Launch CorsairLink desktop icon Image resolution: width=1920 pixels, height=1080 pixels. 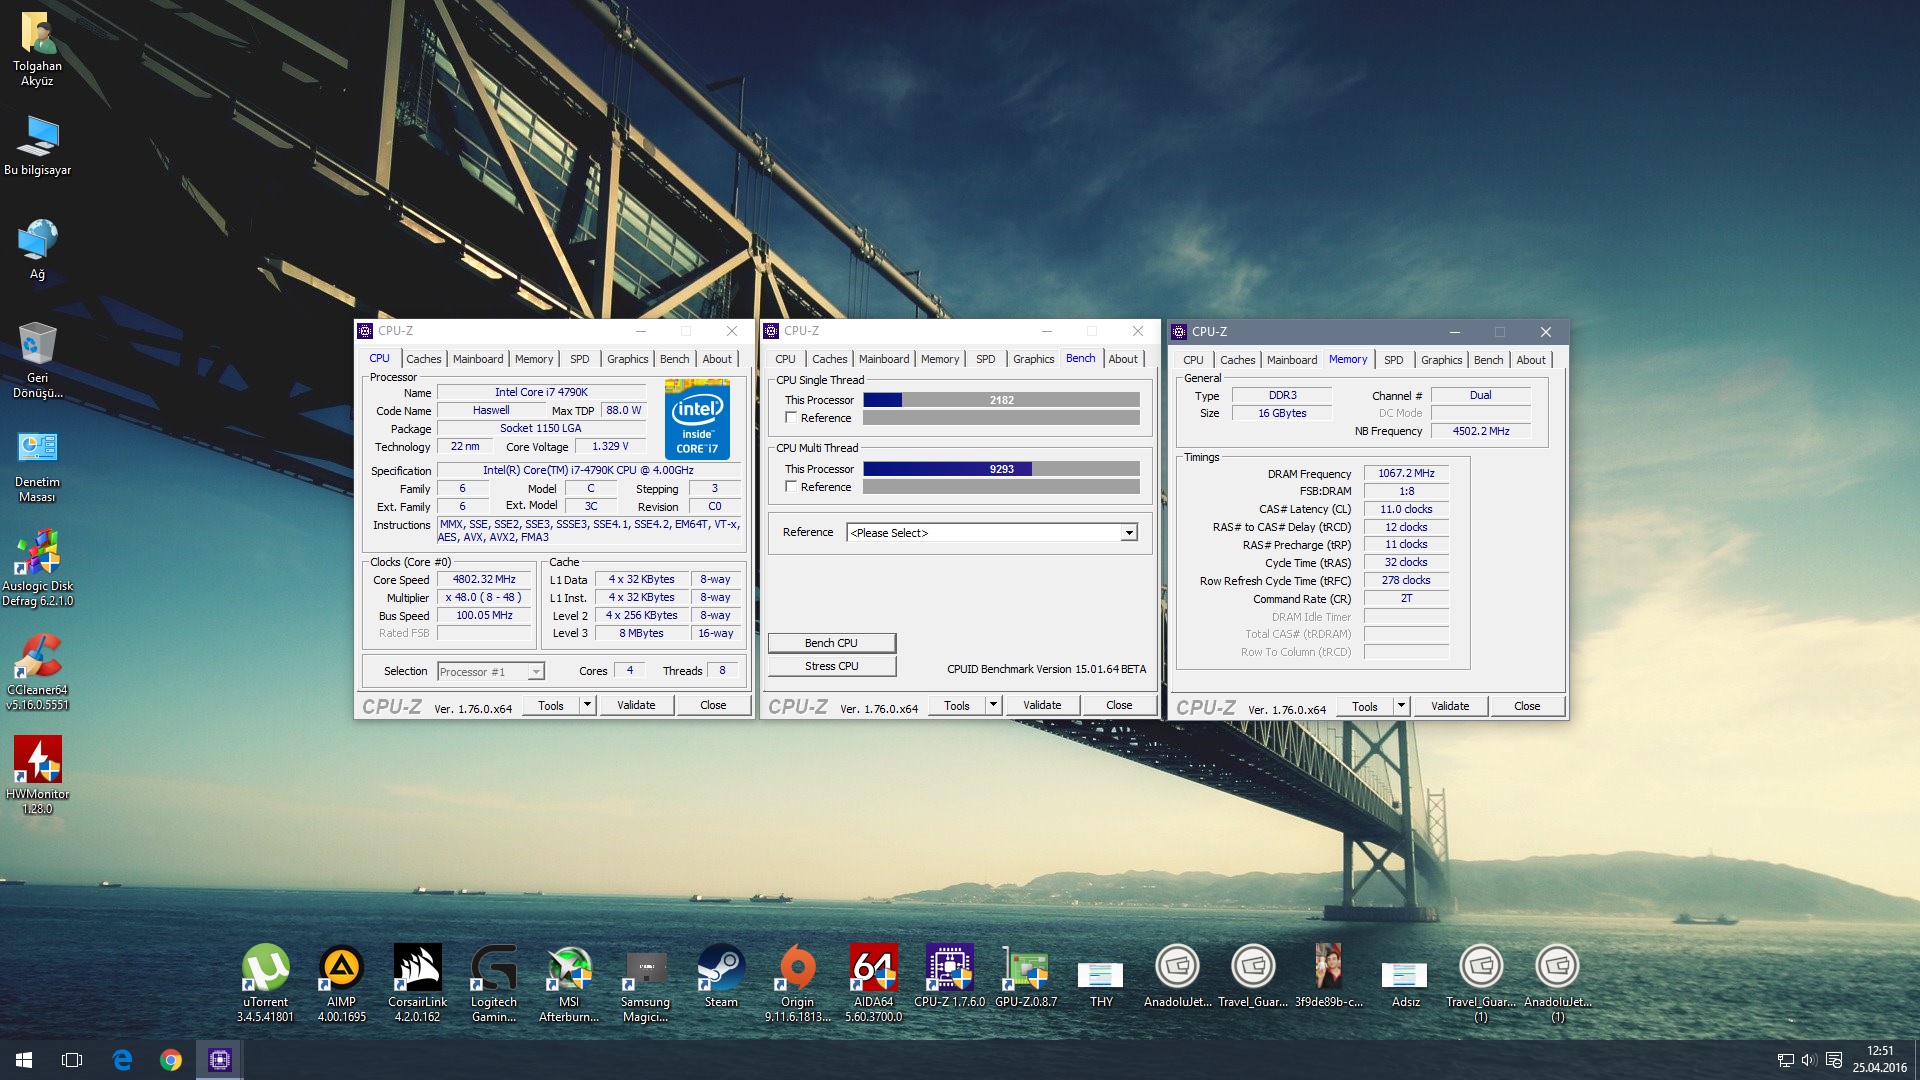(417, 968)
